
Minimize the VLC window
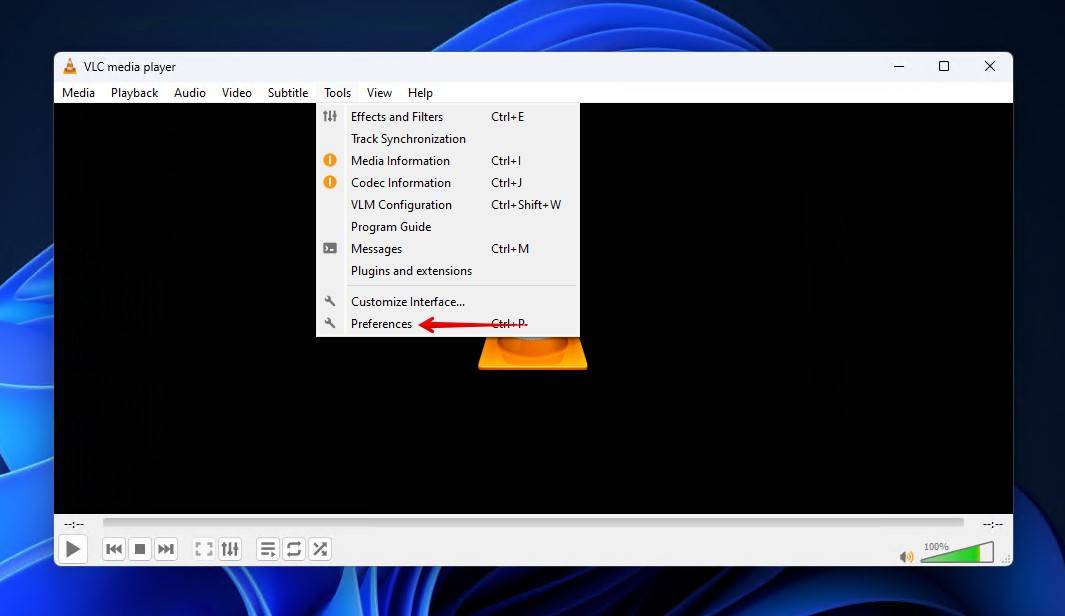pos(899,67)
